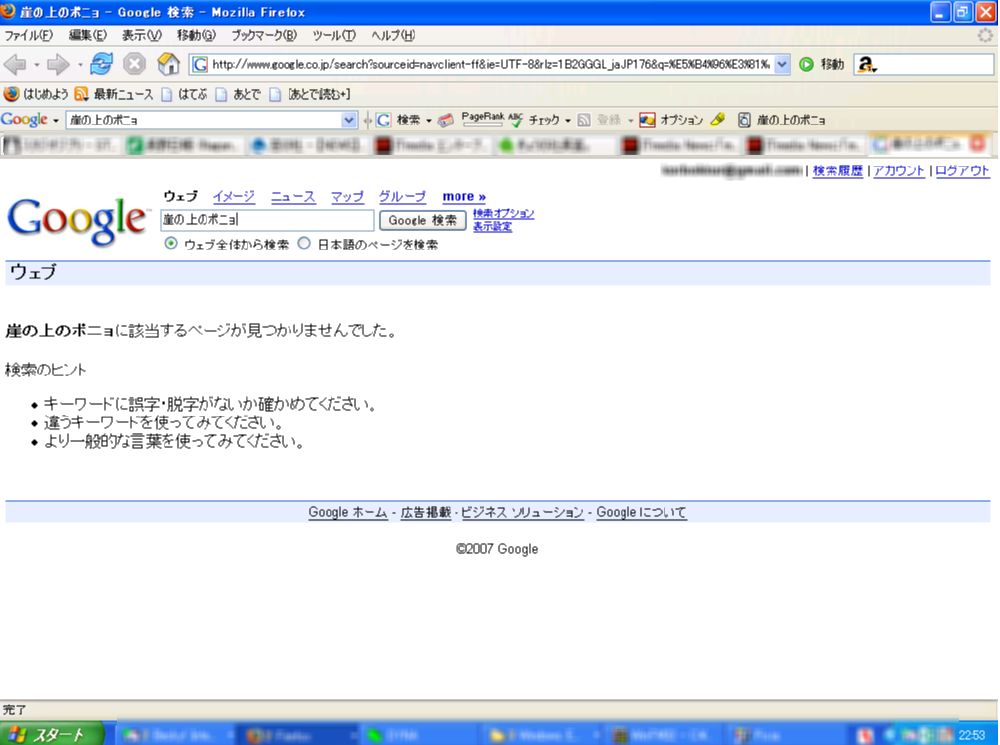Open the 表示 menu
Screen dimensions: 1000x745
142,36
